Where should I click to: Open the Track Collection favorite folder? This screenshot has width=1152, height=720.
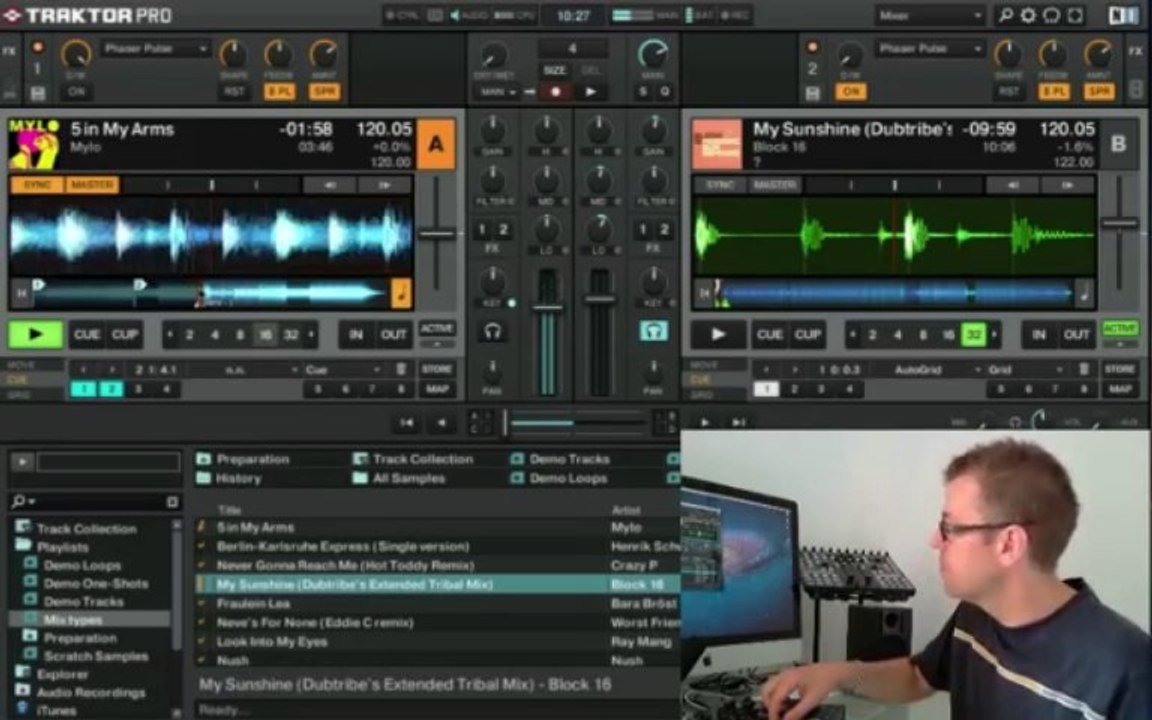[413, 459]
